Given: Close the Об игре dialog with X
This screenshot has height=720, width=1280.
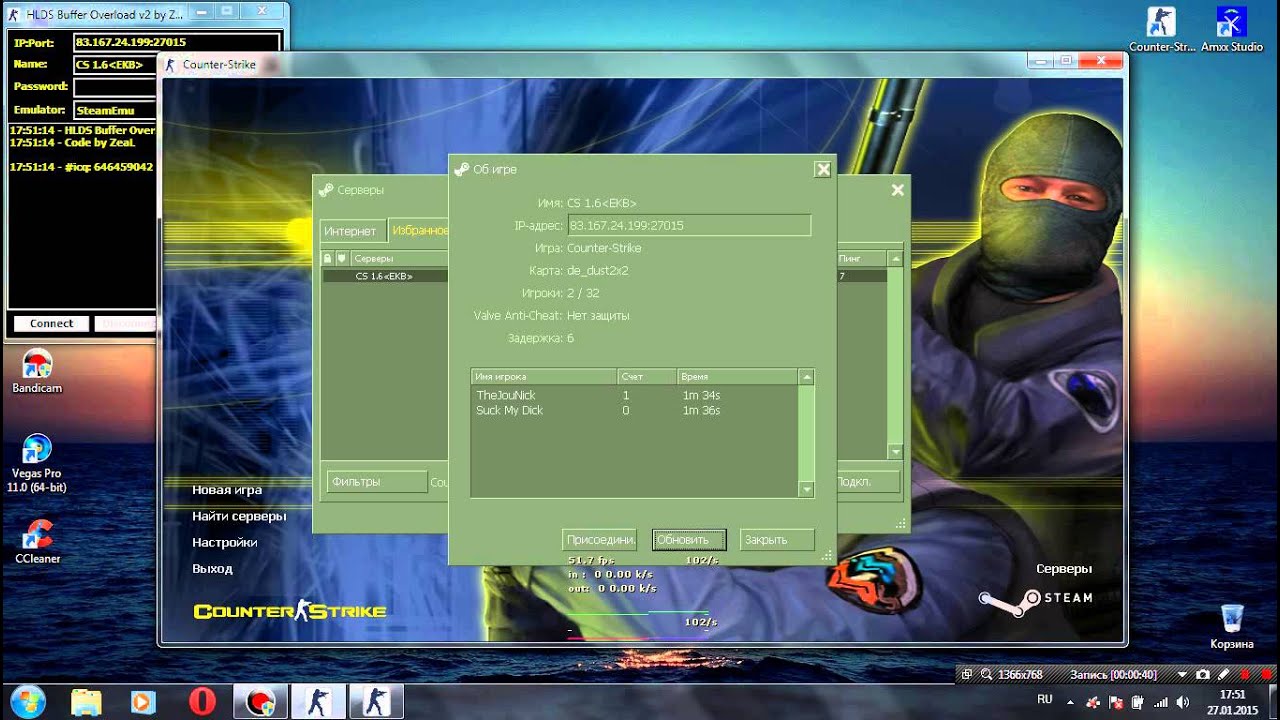Looking at the screenshot, I should (822, 169).
